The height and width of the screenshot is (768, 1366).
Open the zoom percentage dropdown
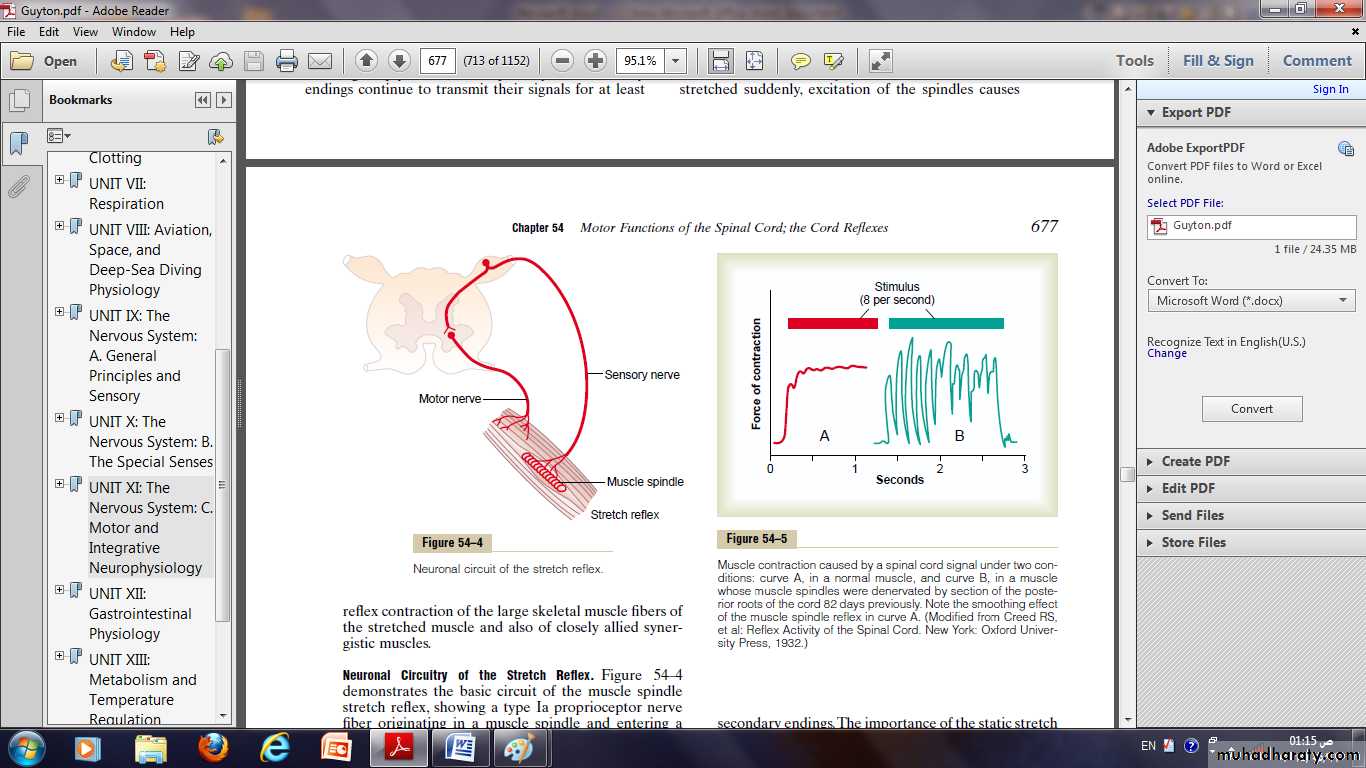[x=676, y=61]
